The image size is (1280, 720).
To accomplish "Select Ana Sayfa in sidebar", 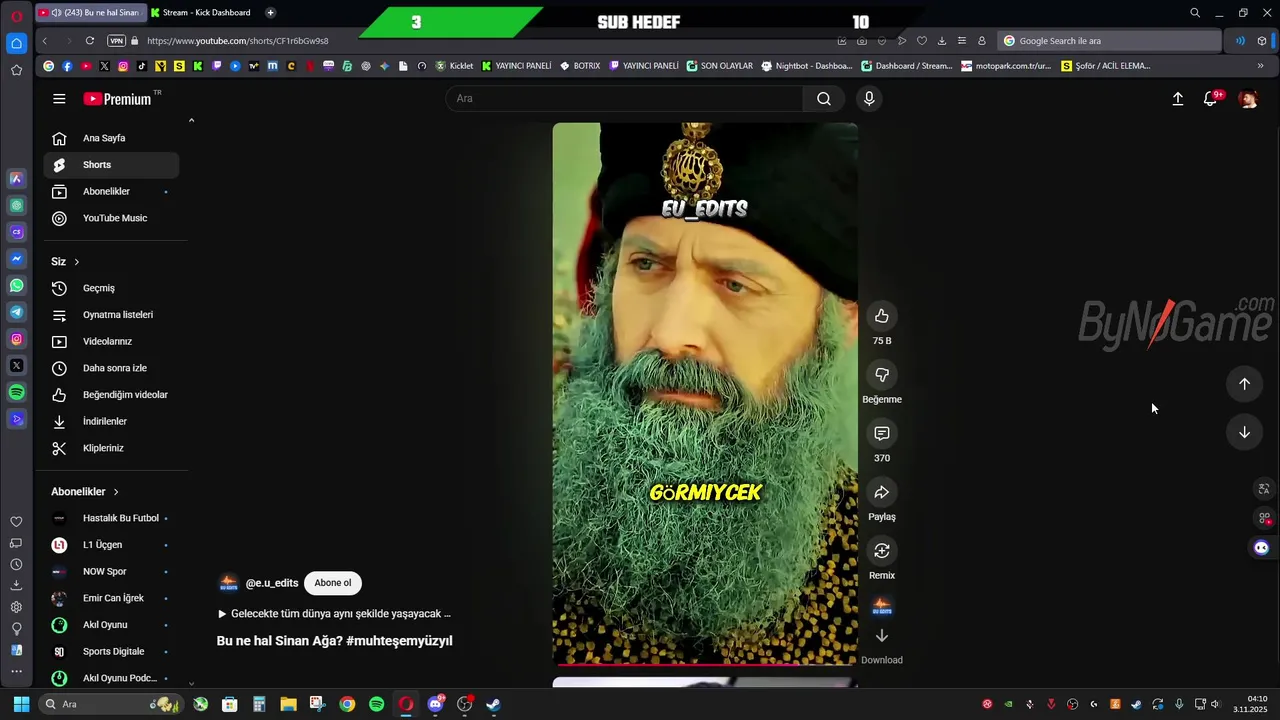I will 111,138.
